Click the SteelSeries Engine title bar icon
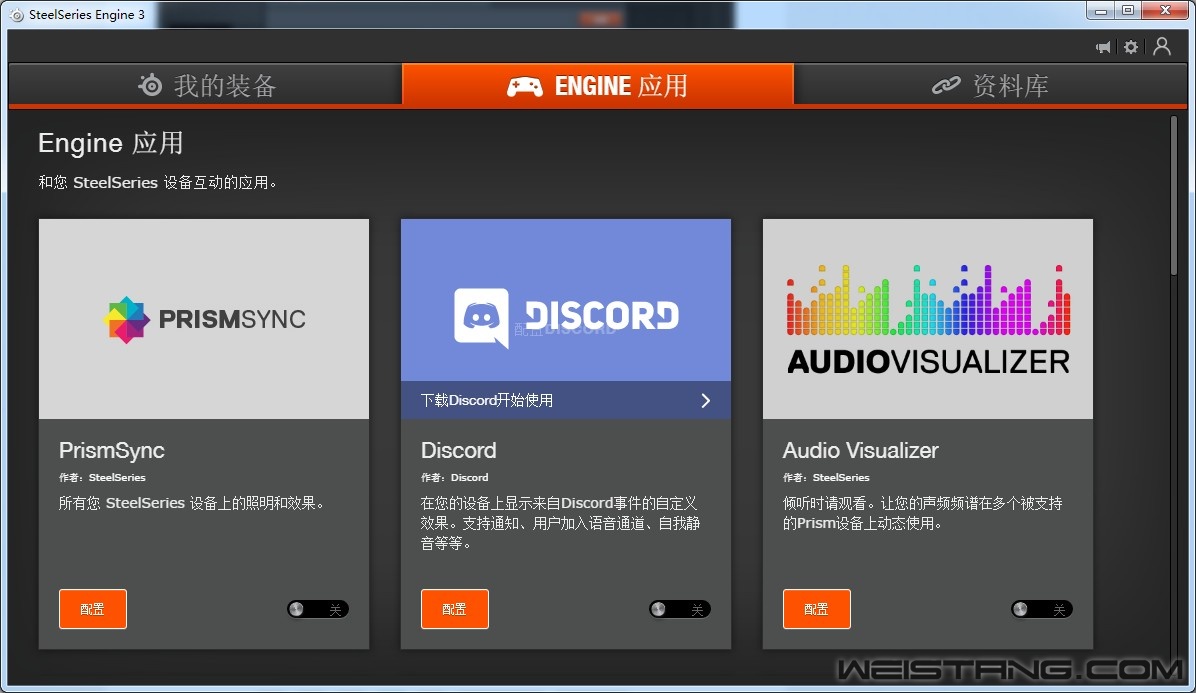The image size is (1196, 693). coord(17,14)
